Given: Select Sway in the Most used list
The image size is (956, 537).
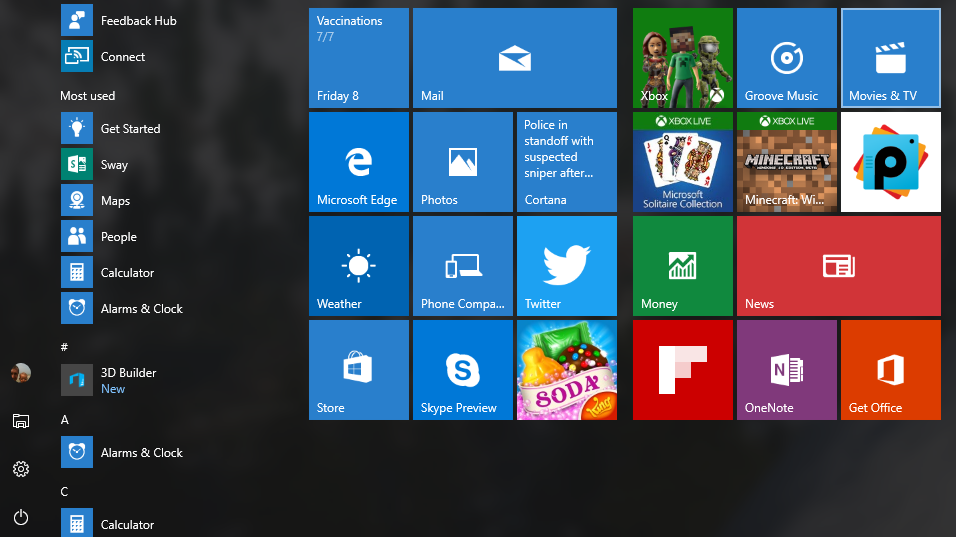Looking at the screenshot, I should (x=113, y=165).
